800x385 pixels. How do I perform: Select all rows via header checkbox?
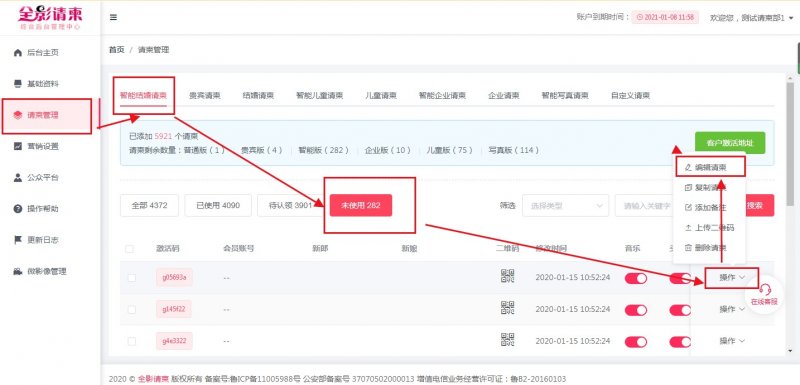[x=129, y=249]
